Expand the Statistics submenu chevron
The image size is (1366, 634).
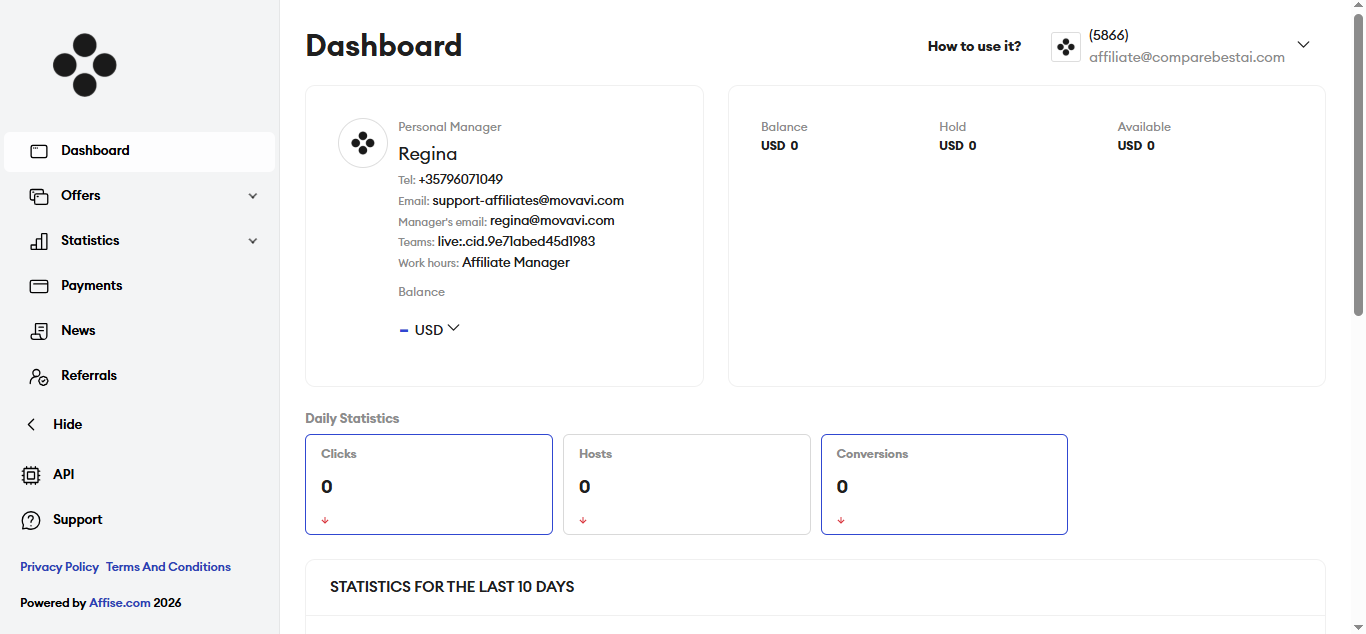click(x=253, y=241)
